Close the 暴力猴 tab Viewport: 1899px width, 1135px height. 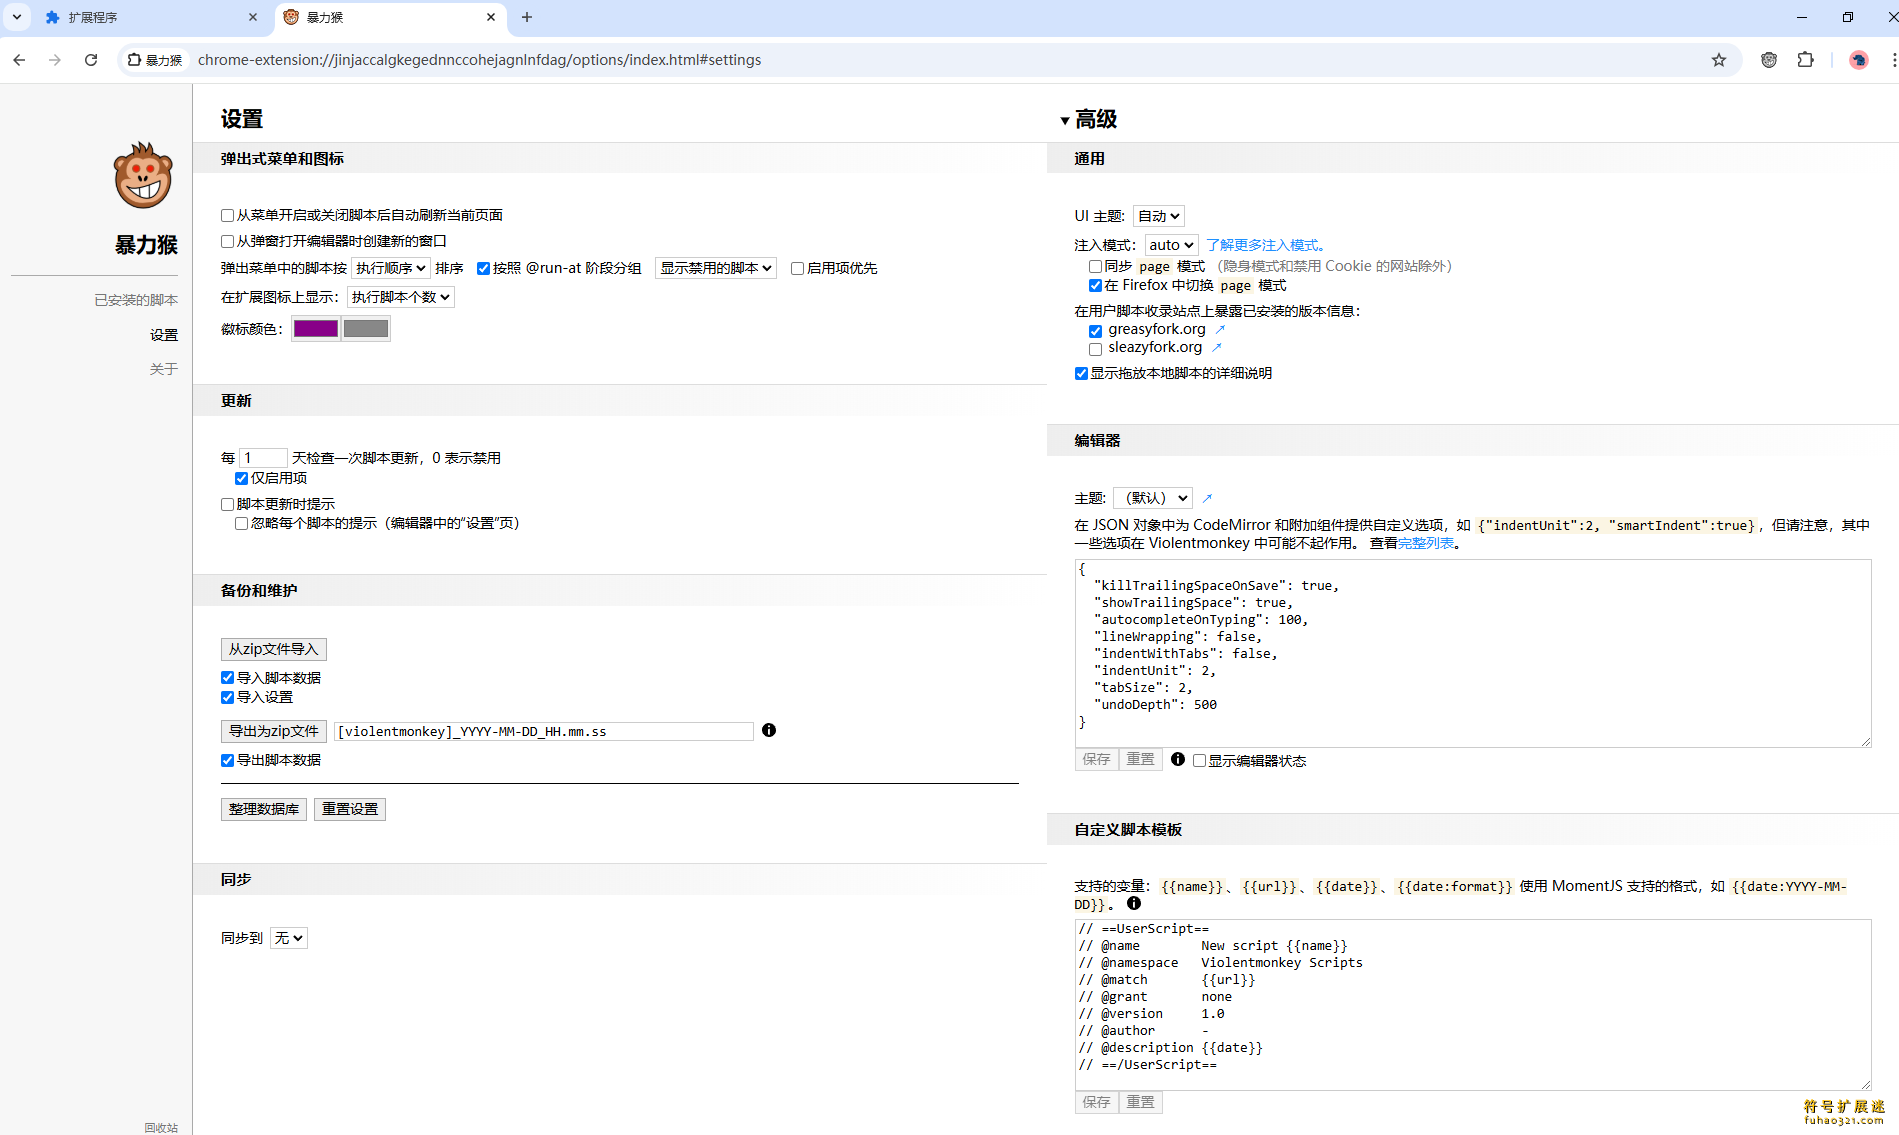point(491,17)
